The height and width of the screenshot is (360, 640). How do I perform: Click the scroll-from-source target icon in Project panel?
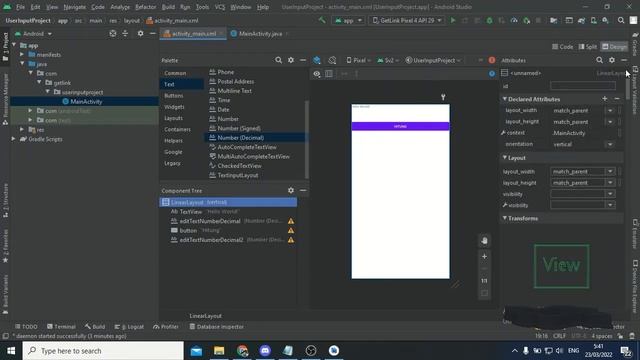tap(113, 33)
